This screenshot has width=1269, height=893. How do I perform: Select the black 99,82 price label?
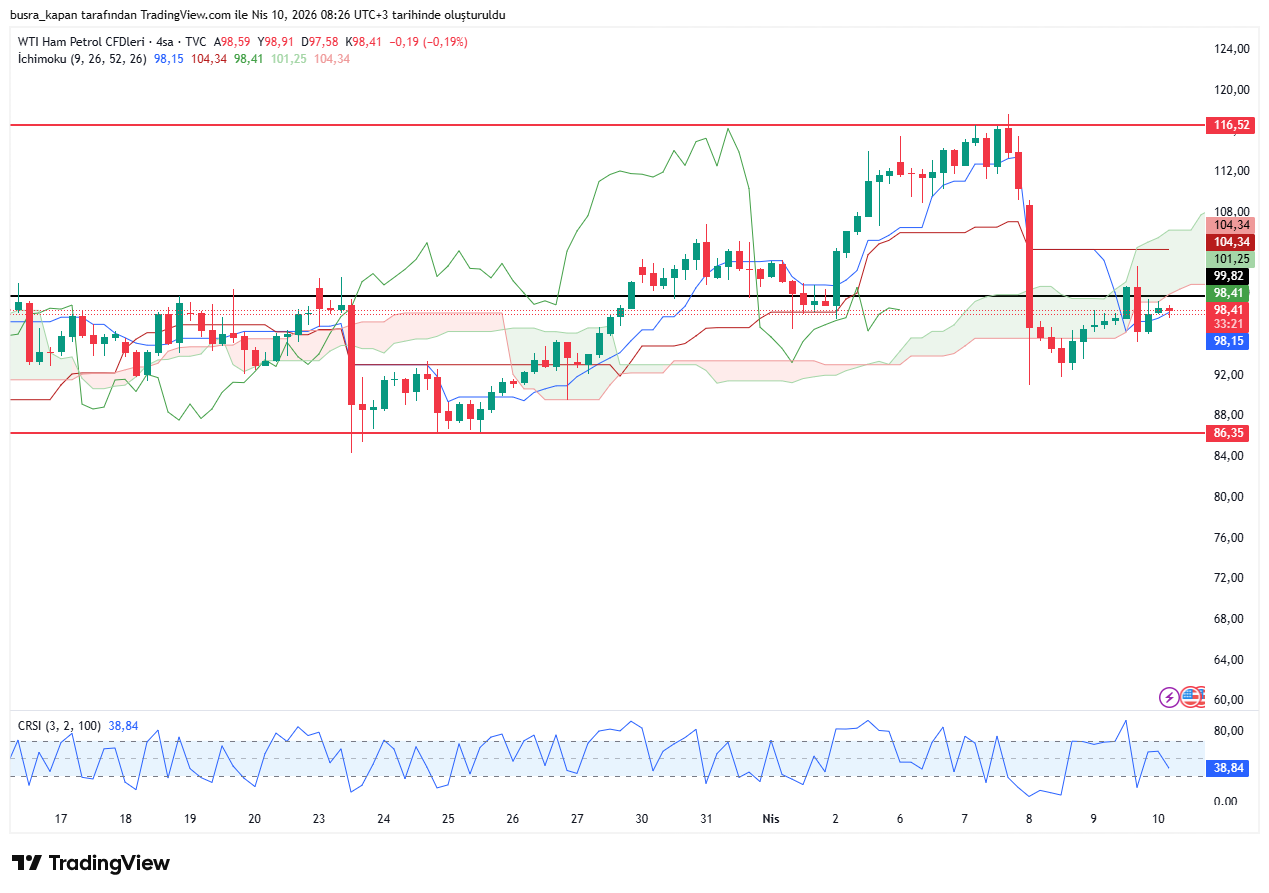(1228, 276)
